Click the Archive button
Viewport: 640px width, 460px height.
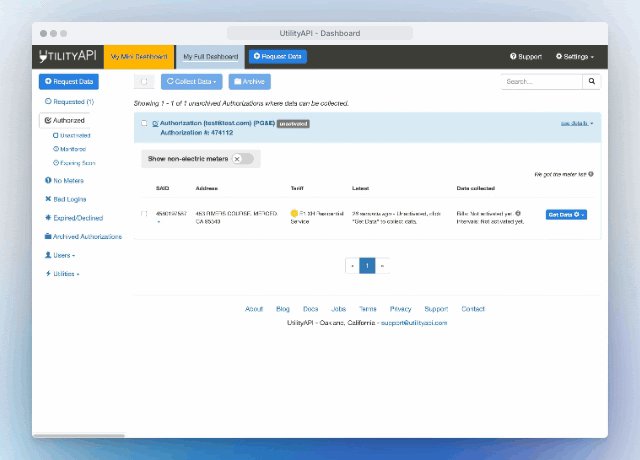click(x=249, y=82)
